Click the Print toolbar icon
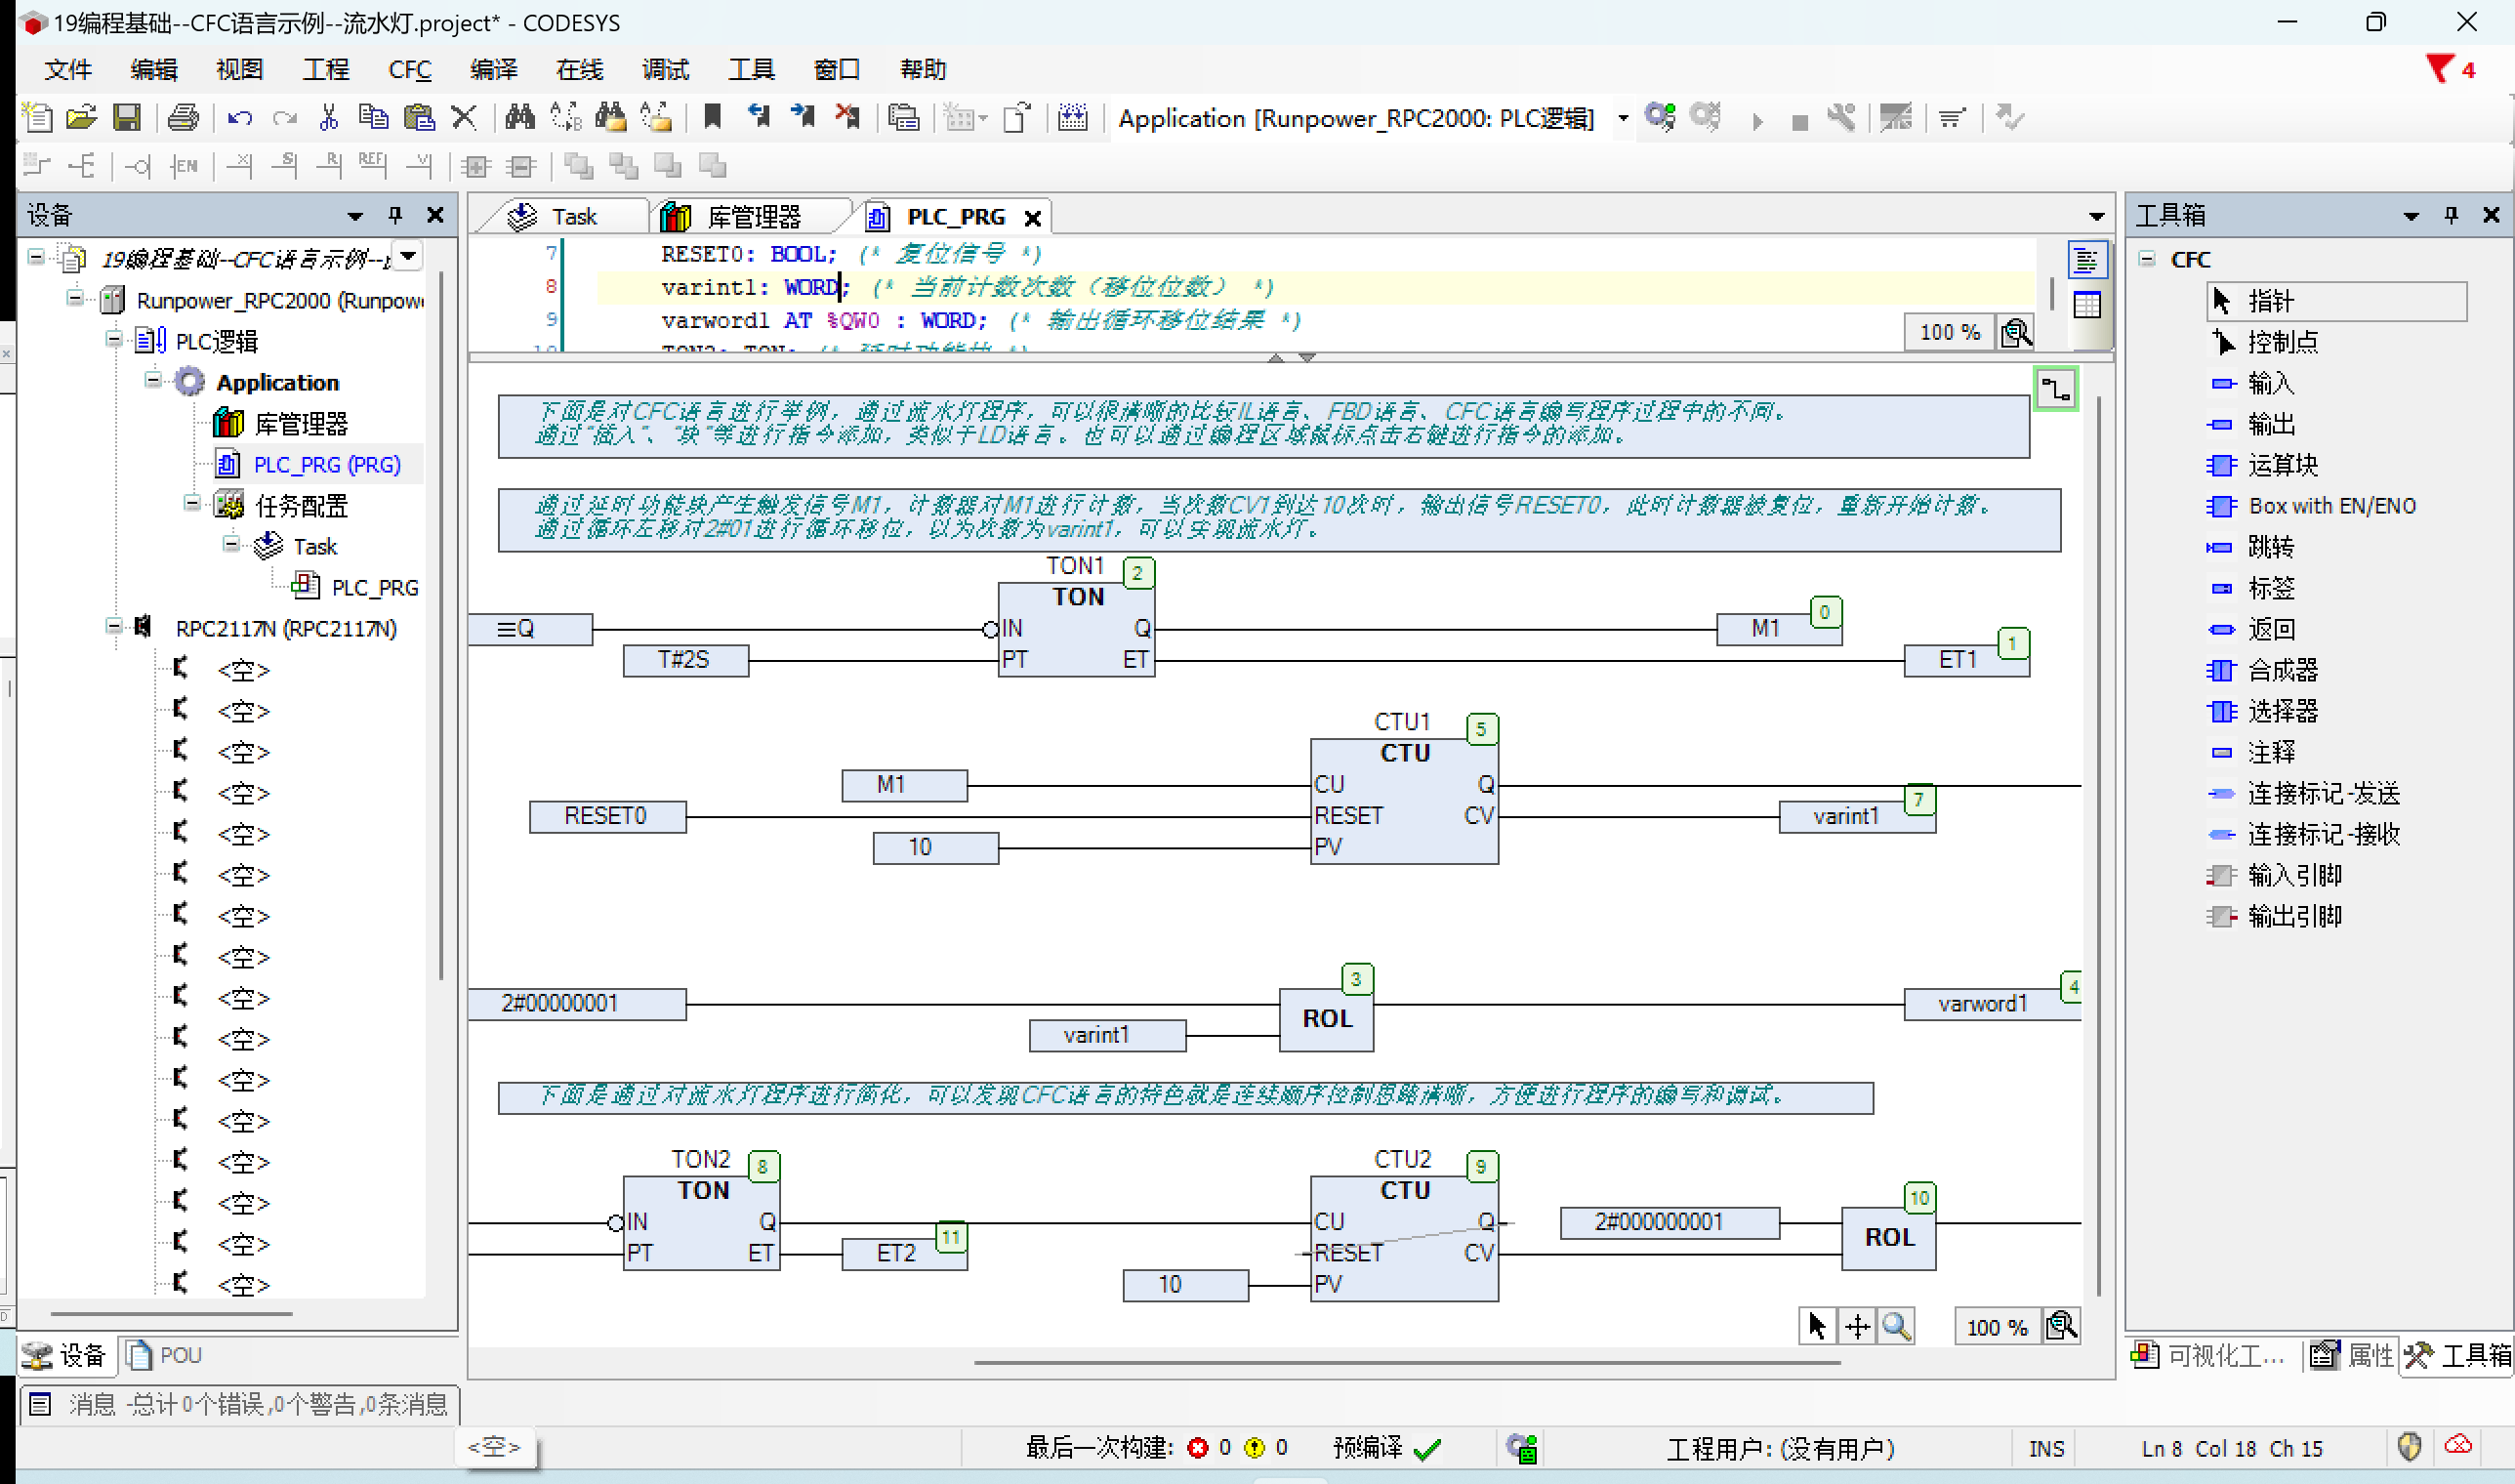Viewport: 2515px width, 1484px height. tap(183, 118)
